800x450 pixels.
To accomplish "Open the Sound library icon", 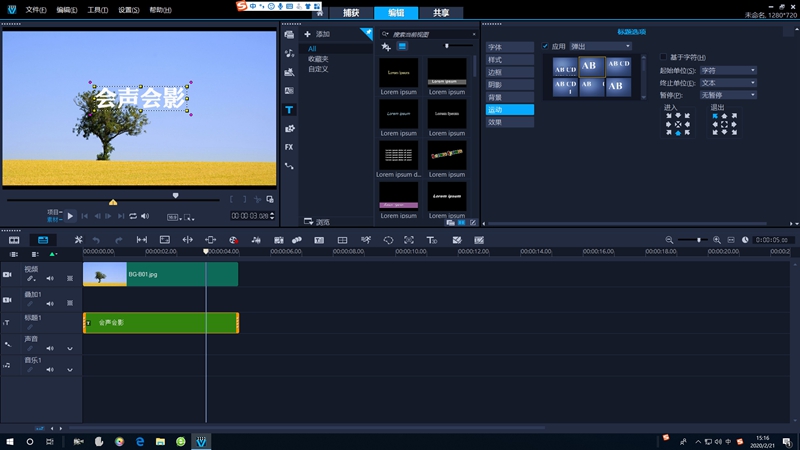I will (289, 53).
